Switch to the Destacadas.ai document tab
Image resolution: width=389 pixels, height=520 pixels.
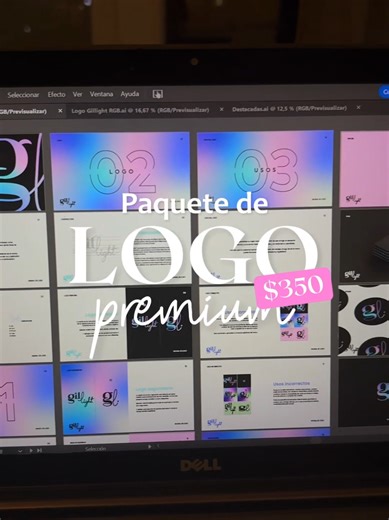pyautogui.click(x=289, y=109)
